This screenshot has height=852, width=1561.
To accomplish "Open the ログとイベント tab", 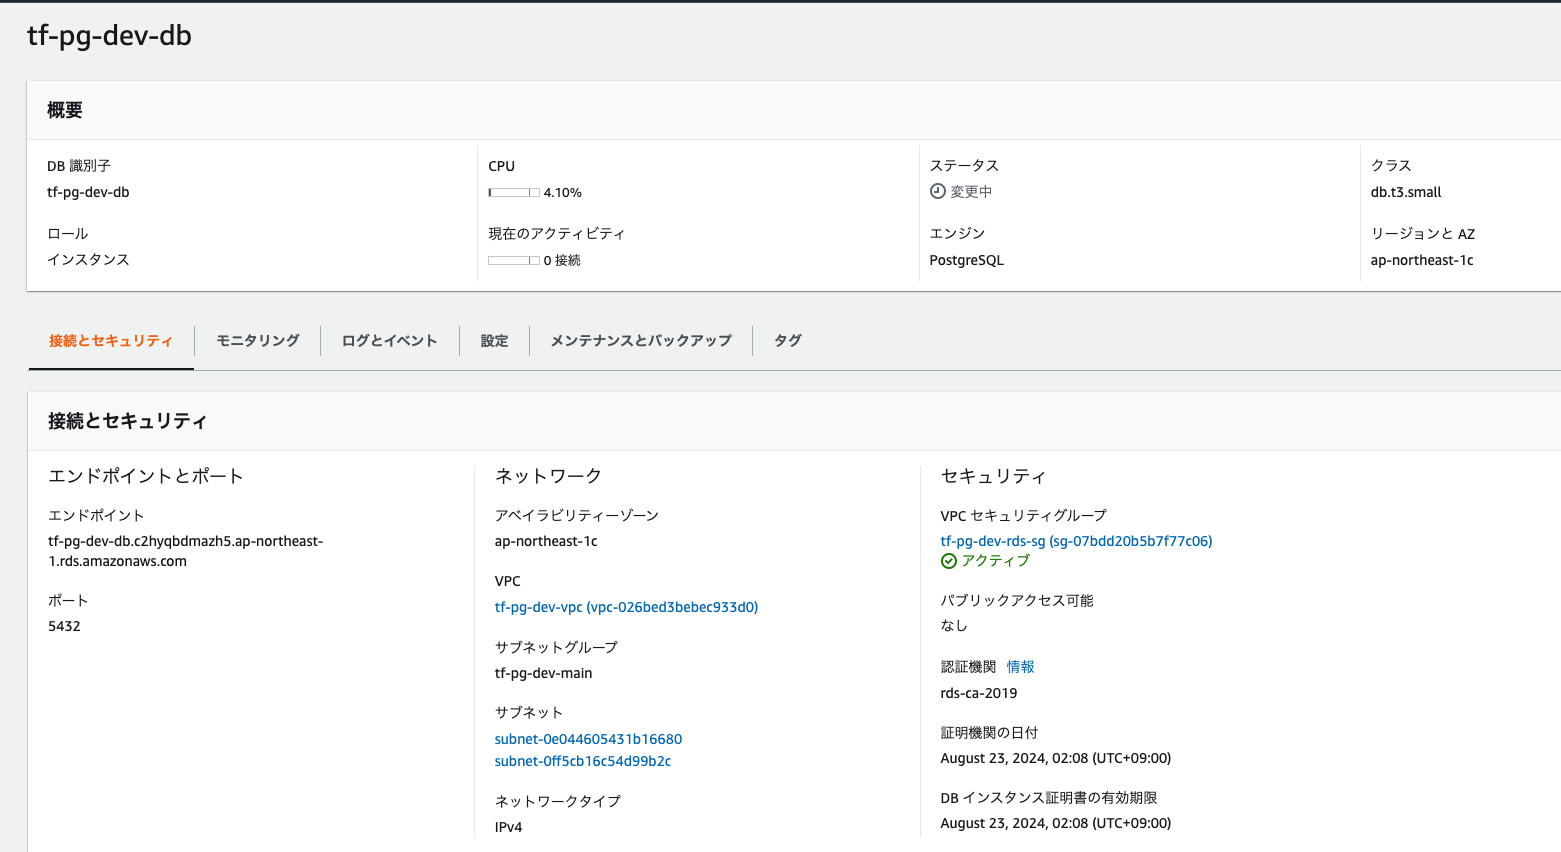I will (x=388, y=340).
